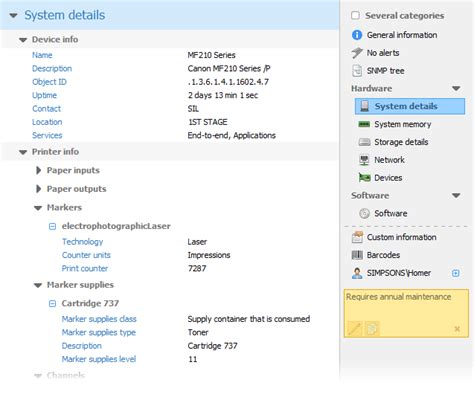Select the Devices category
The image size is (474, 394).
click(x=388, y=178)
